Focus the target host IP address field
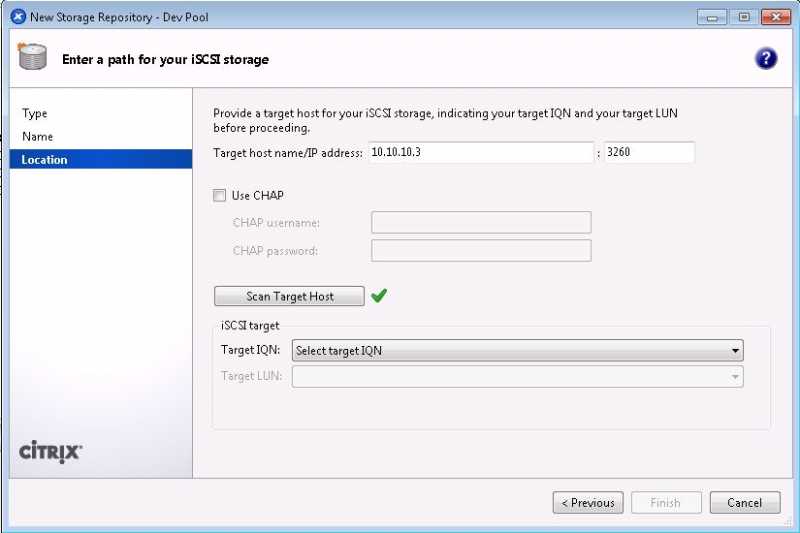Screen dimensions: 800x533 point(480,153)
